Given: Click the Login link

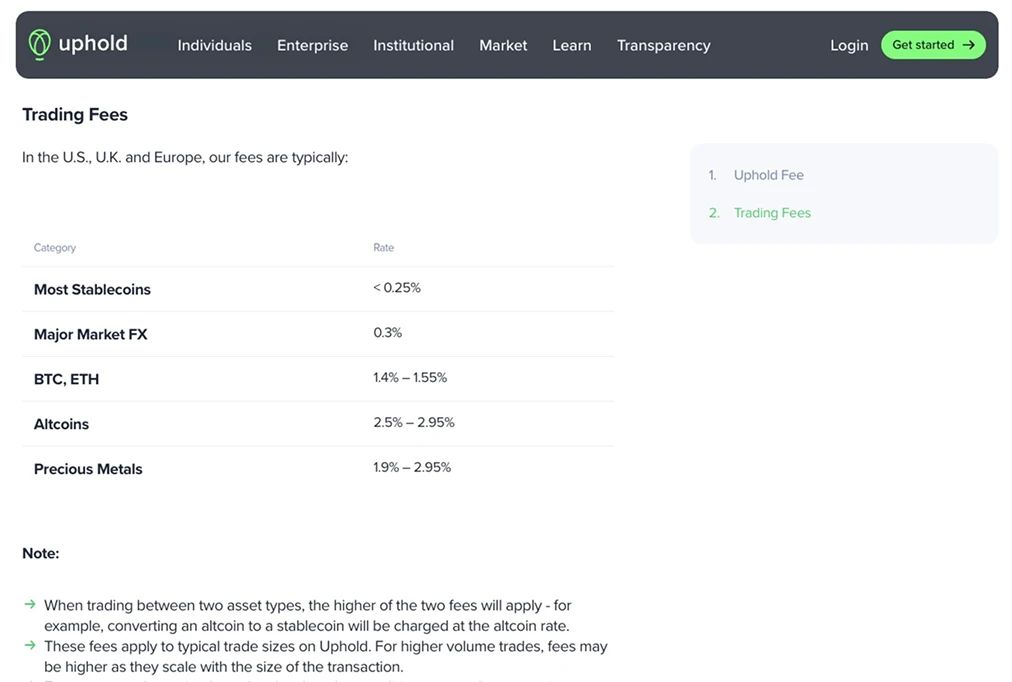Looking at the screenshot, I should click(x=849, y=45).
